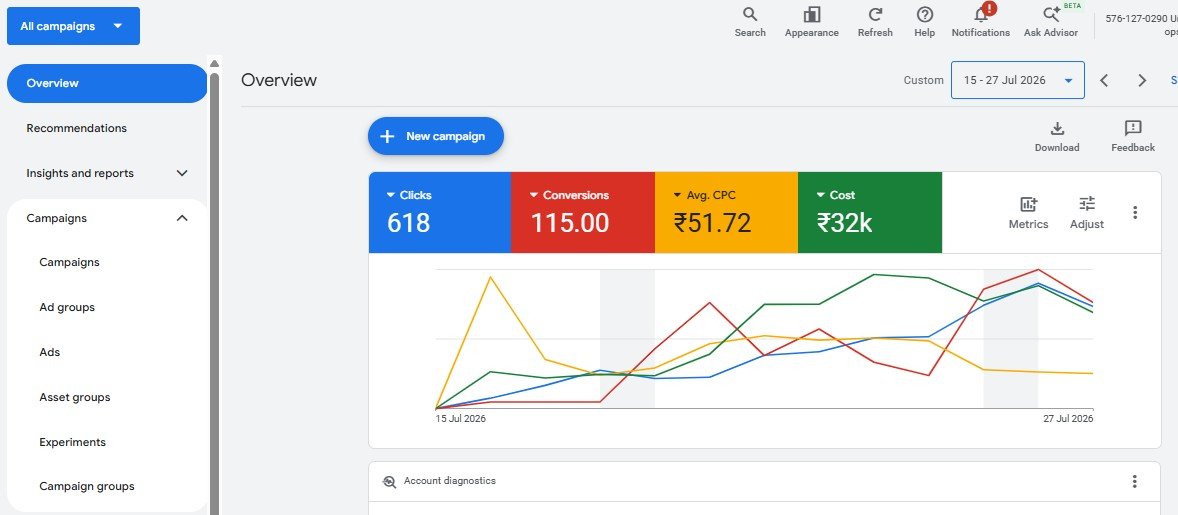This screenshot has height=515, width=1178.
Task: Go to previous date range arrow
Action: click(1104, 80)
